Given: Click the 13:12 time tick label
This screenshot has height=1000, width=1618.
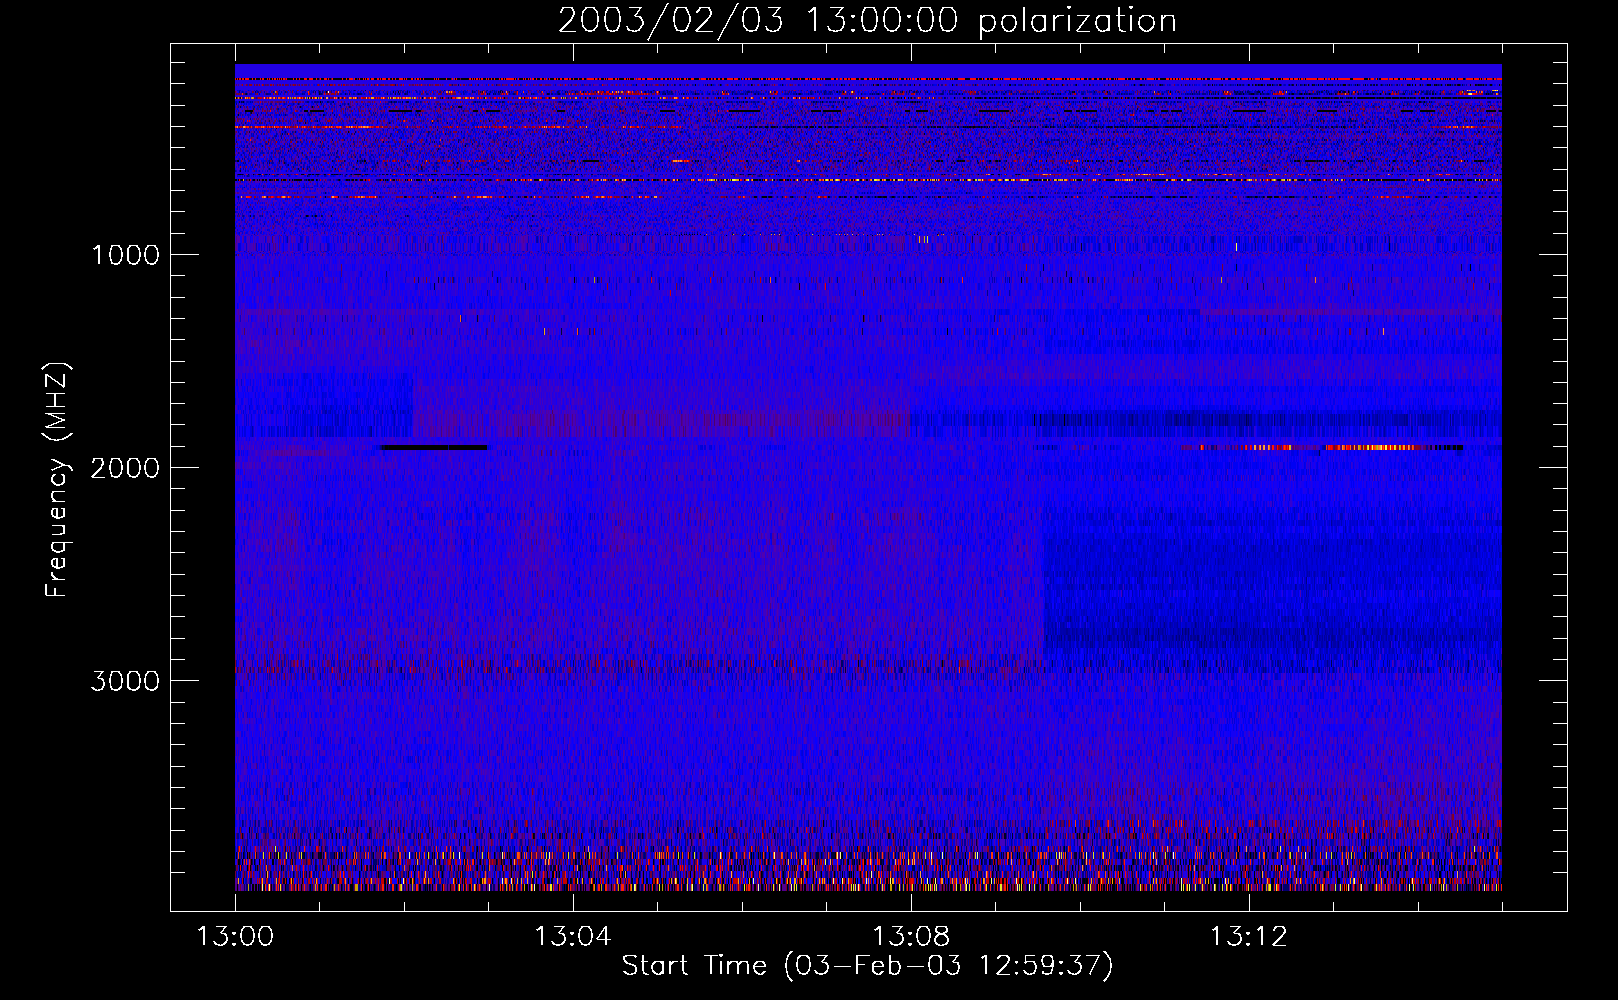Looking at the screenshot, I should point(1249,937).
